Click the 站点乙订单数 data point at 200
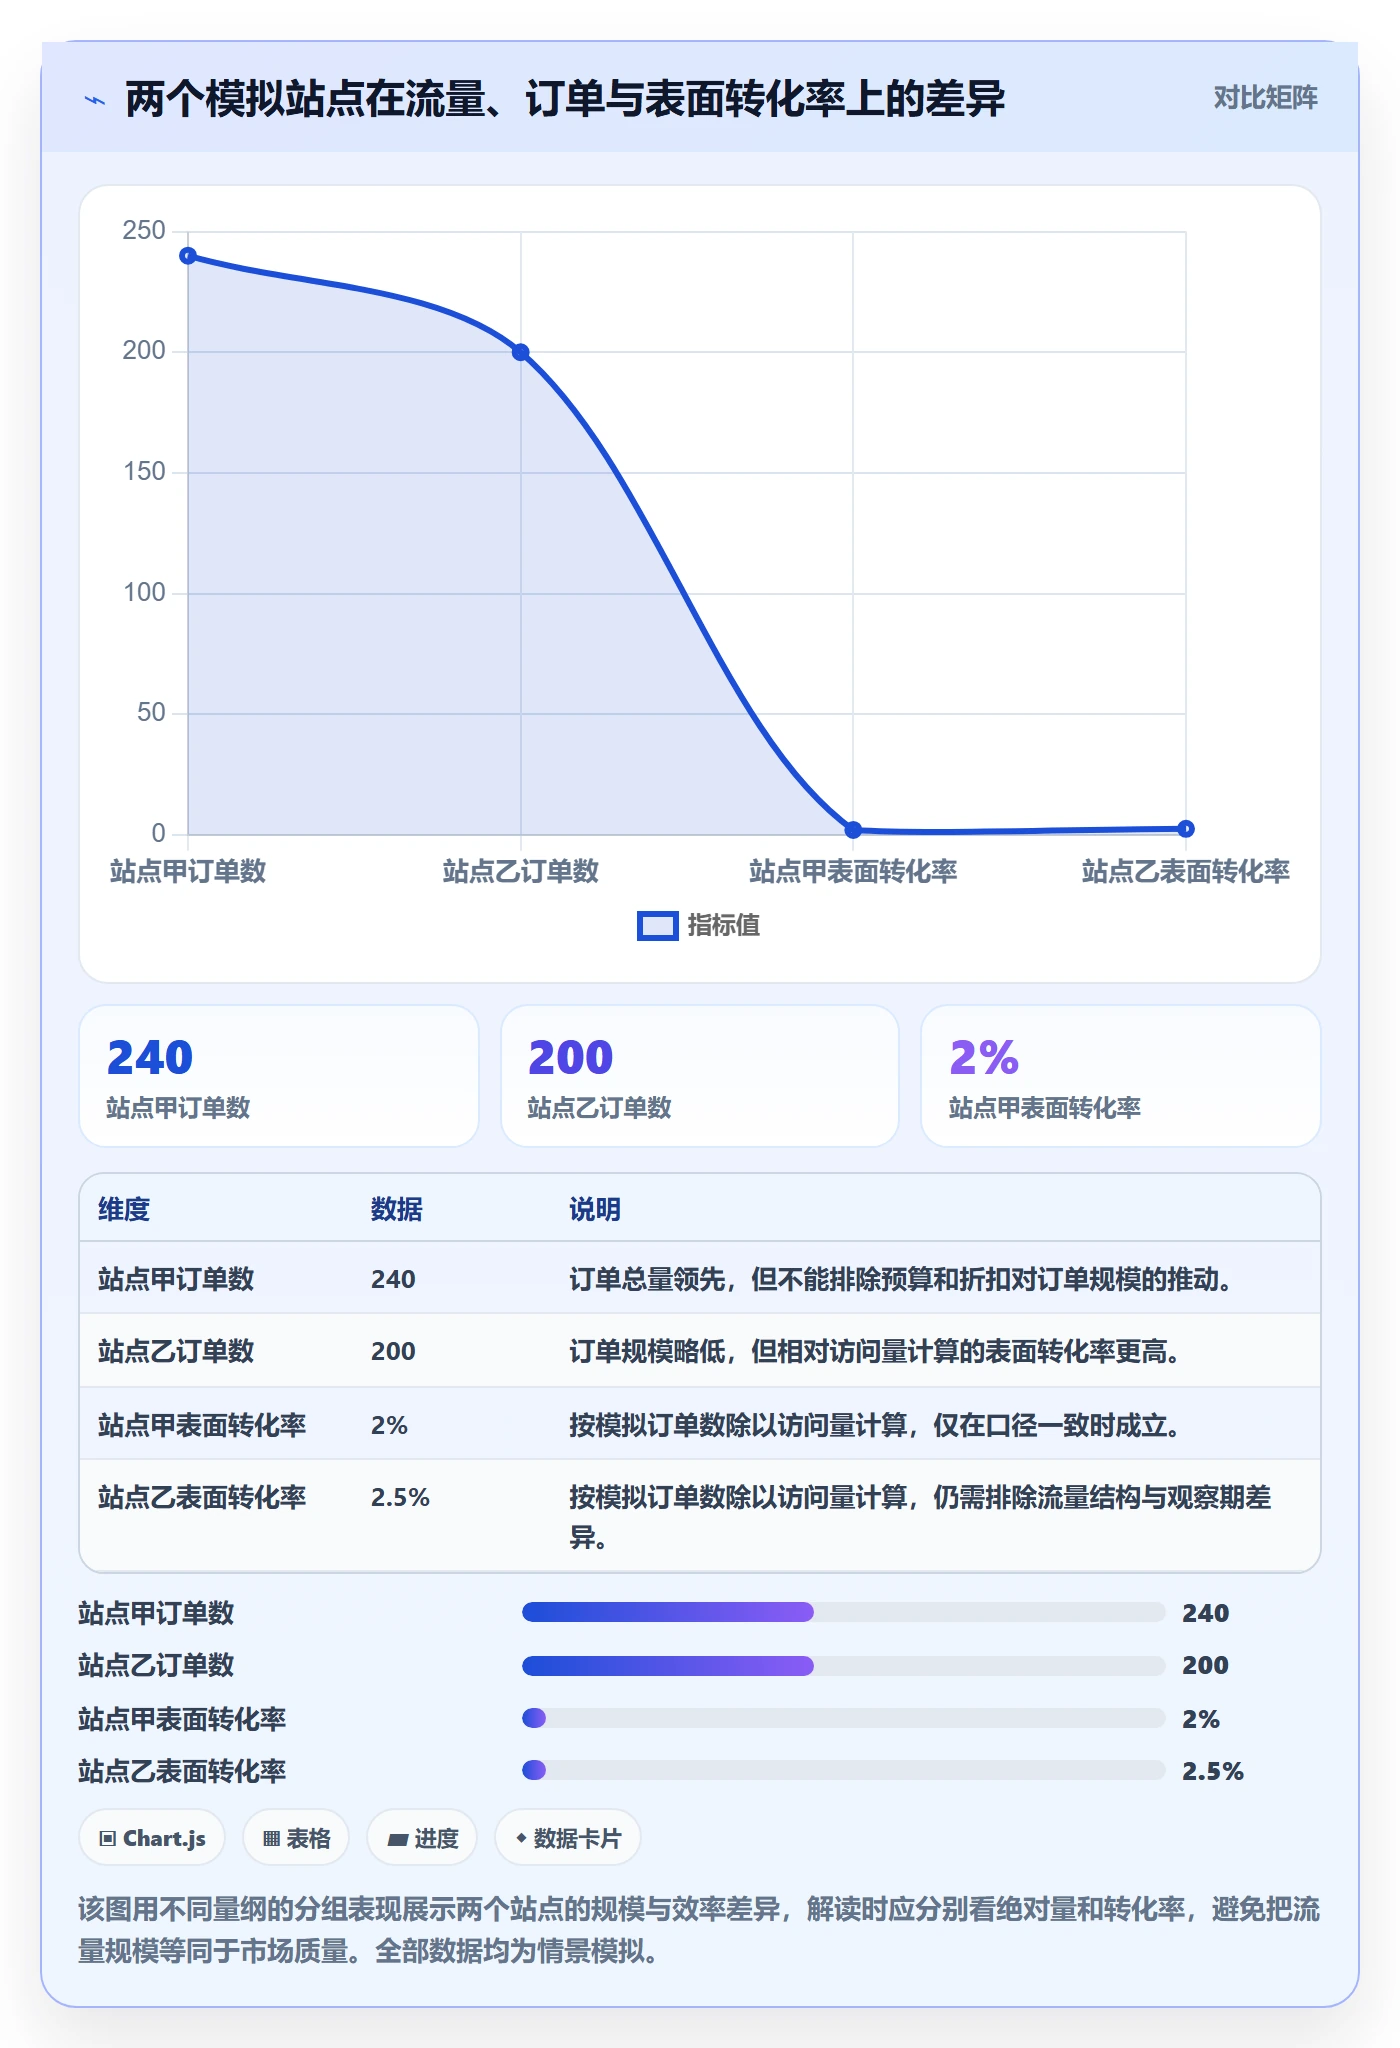 pos(520,352)
